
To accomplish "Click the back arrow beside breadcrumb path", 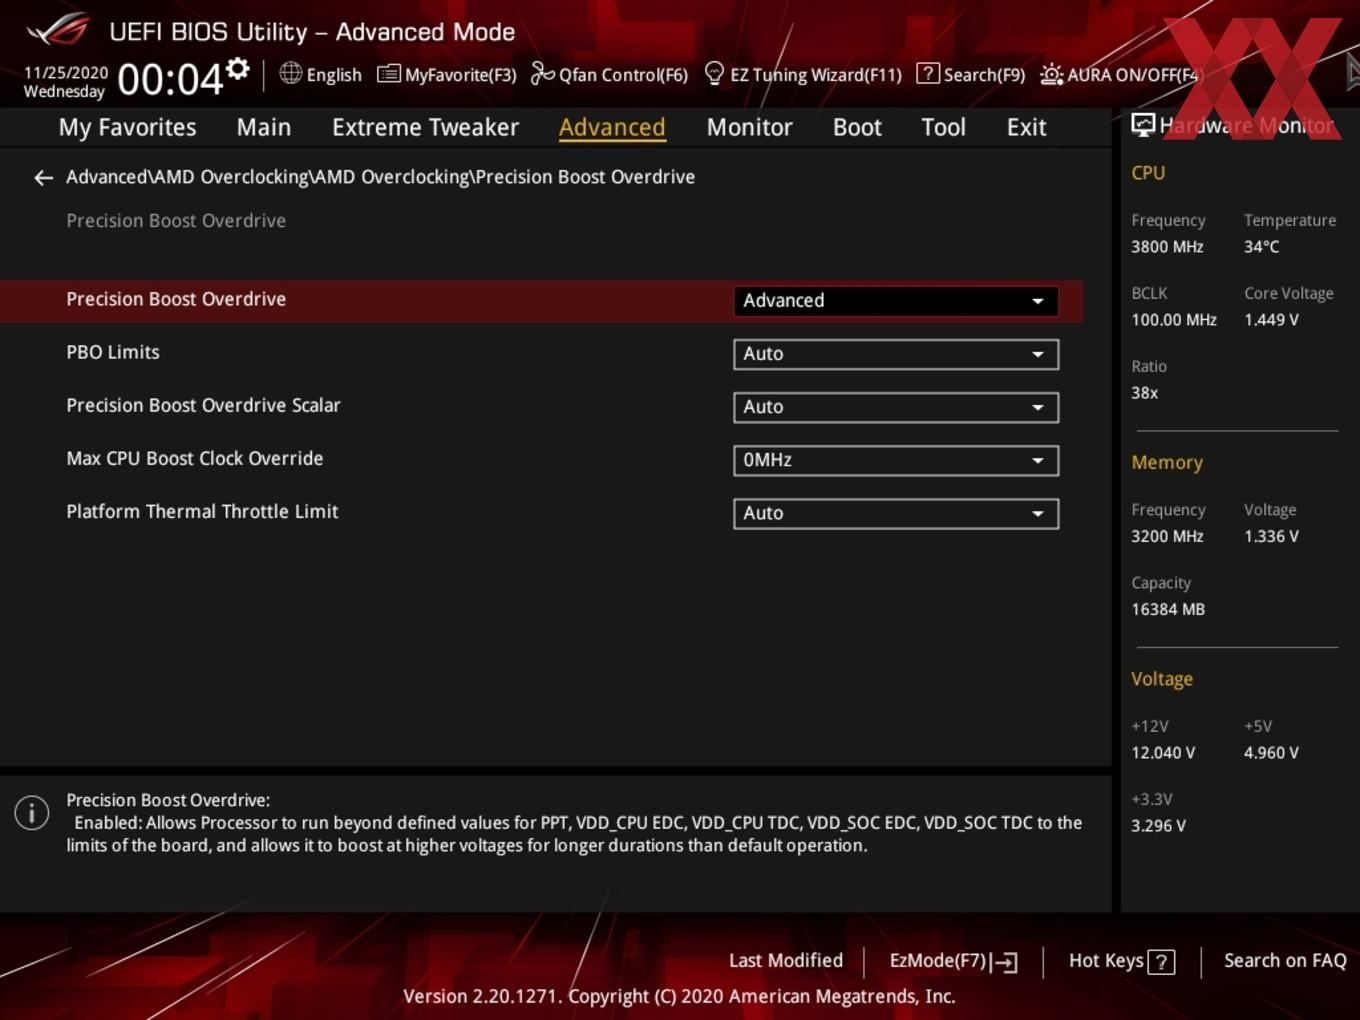I will pyautogui.click(x=43, y=178).
